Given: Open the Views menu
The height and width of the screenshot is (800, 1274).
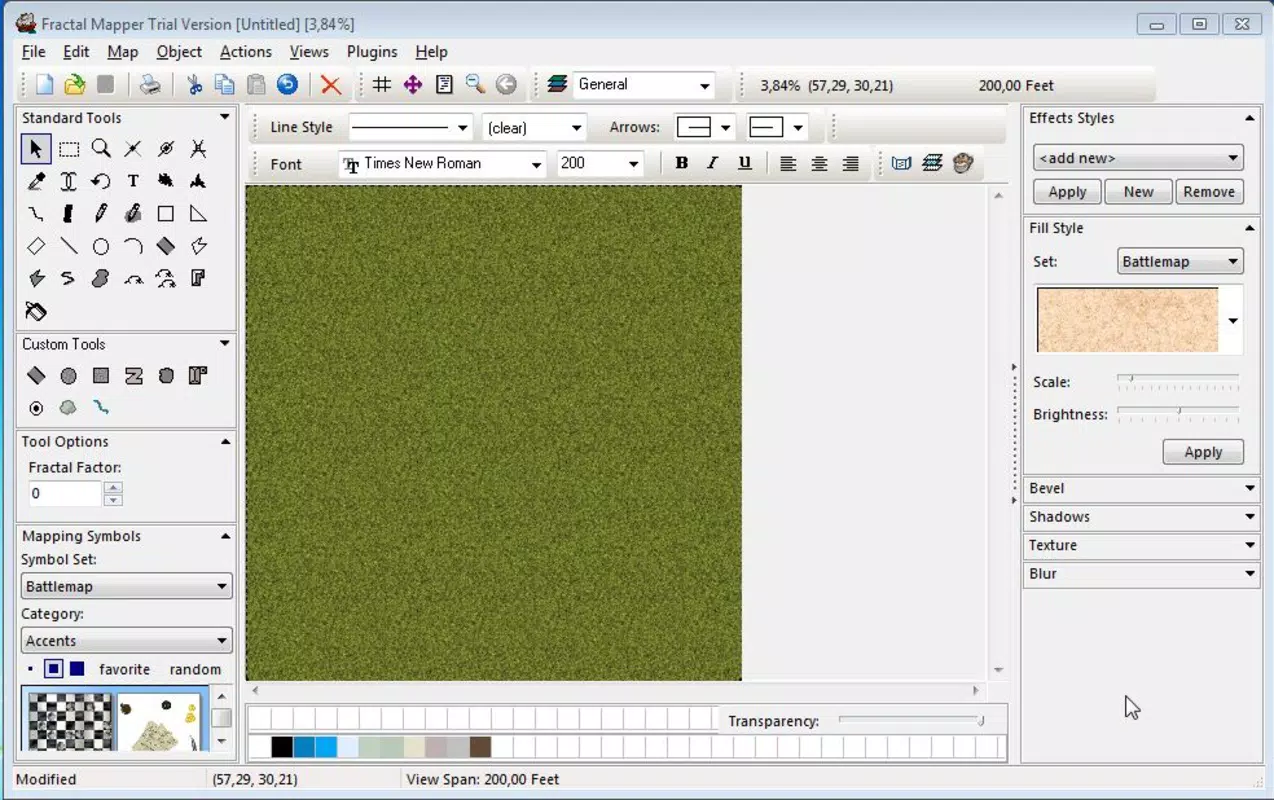Looking at the screenshot, I should pos(309,52).
